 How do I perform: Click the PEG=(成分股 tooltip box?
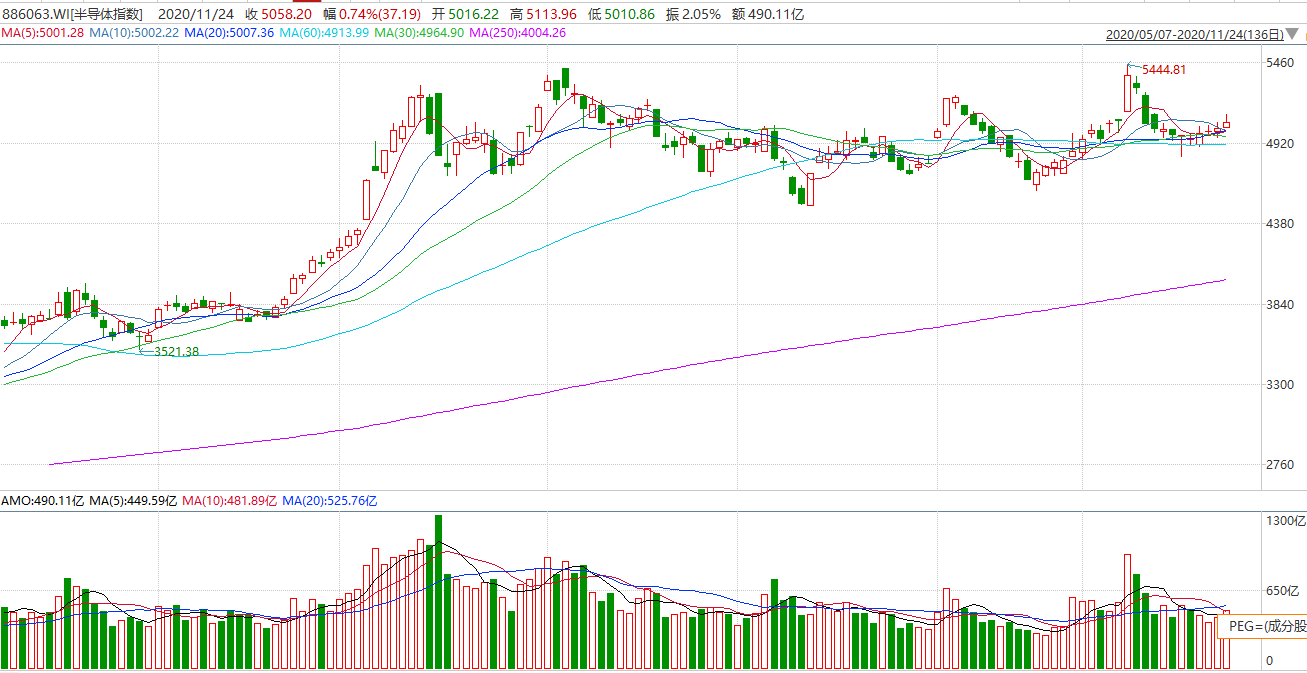1262,627
